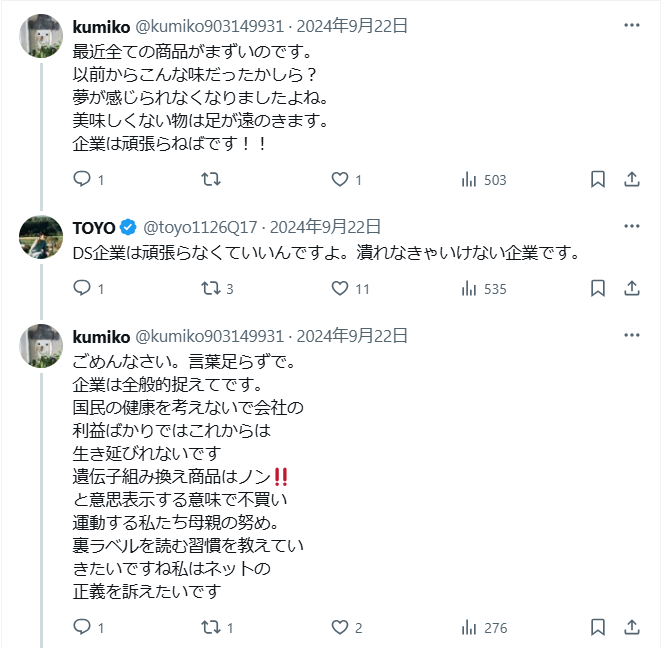Open @kumiko903149931 handle on first tweet
The image size is (667, 648).
click(x=209, y=25)
